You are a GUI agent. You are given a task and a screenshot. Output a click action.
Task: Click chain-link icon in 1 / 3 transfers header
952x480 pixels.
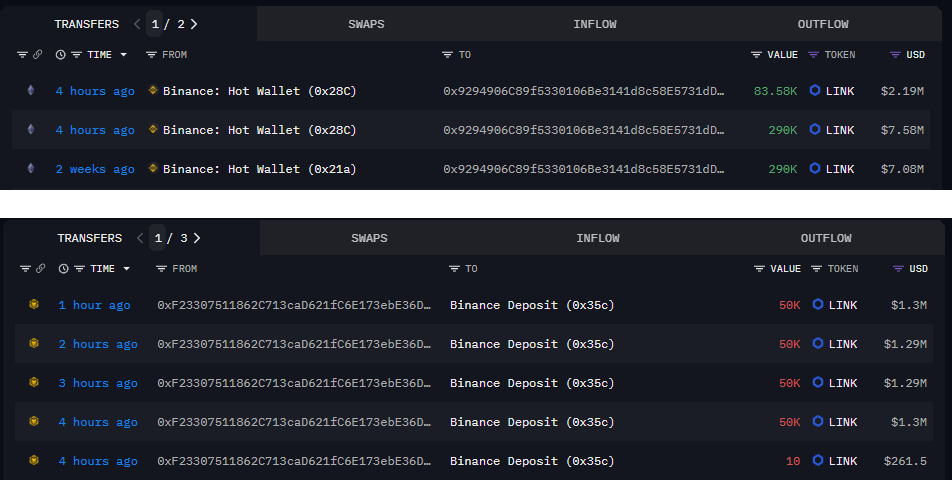point(41,268)
